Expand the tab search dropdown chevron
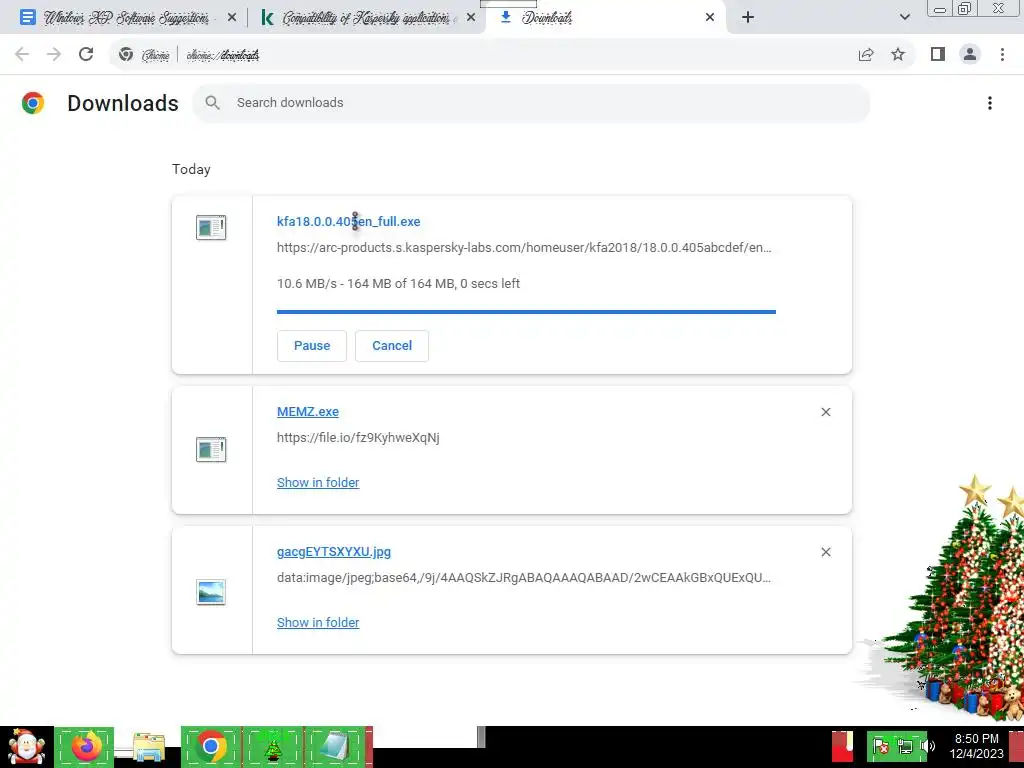The width and height of the screenshot is (1024, 768). 904,18
